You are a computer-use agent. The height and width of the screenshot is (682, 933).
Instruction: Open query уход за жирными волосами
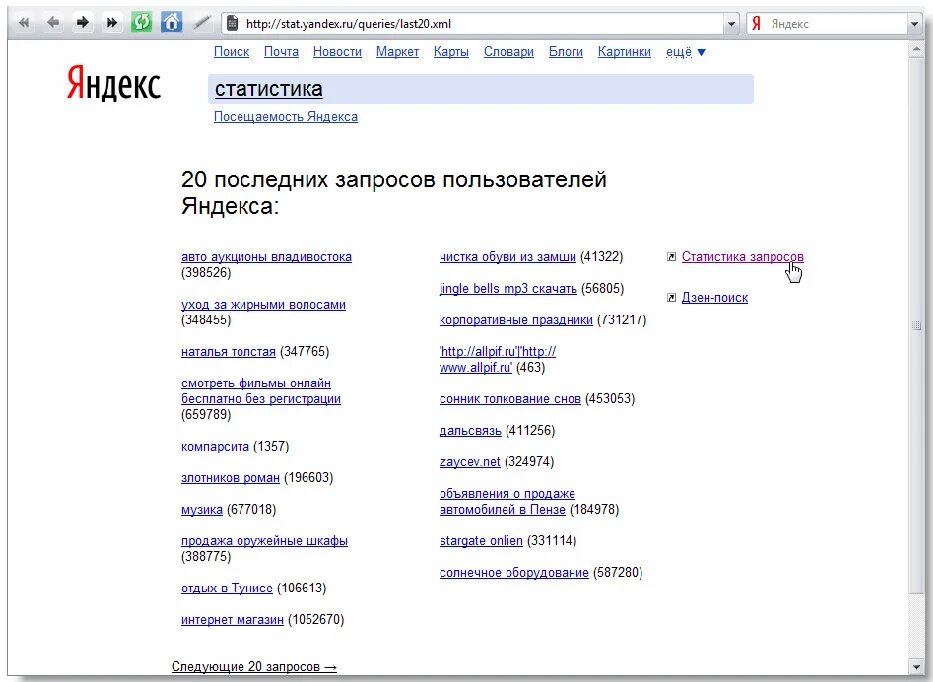pyautogui.click(x=263, y=305)
